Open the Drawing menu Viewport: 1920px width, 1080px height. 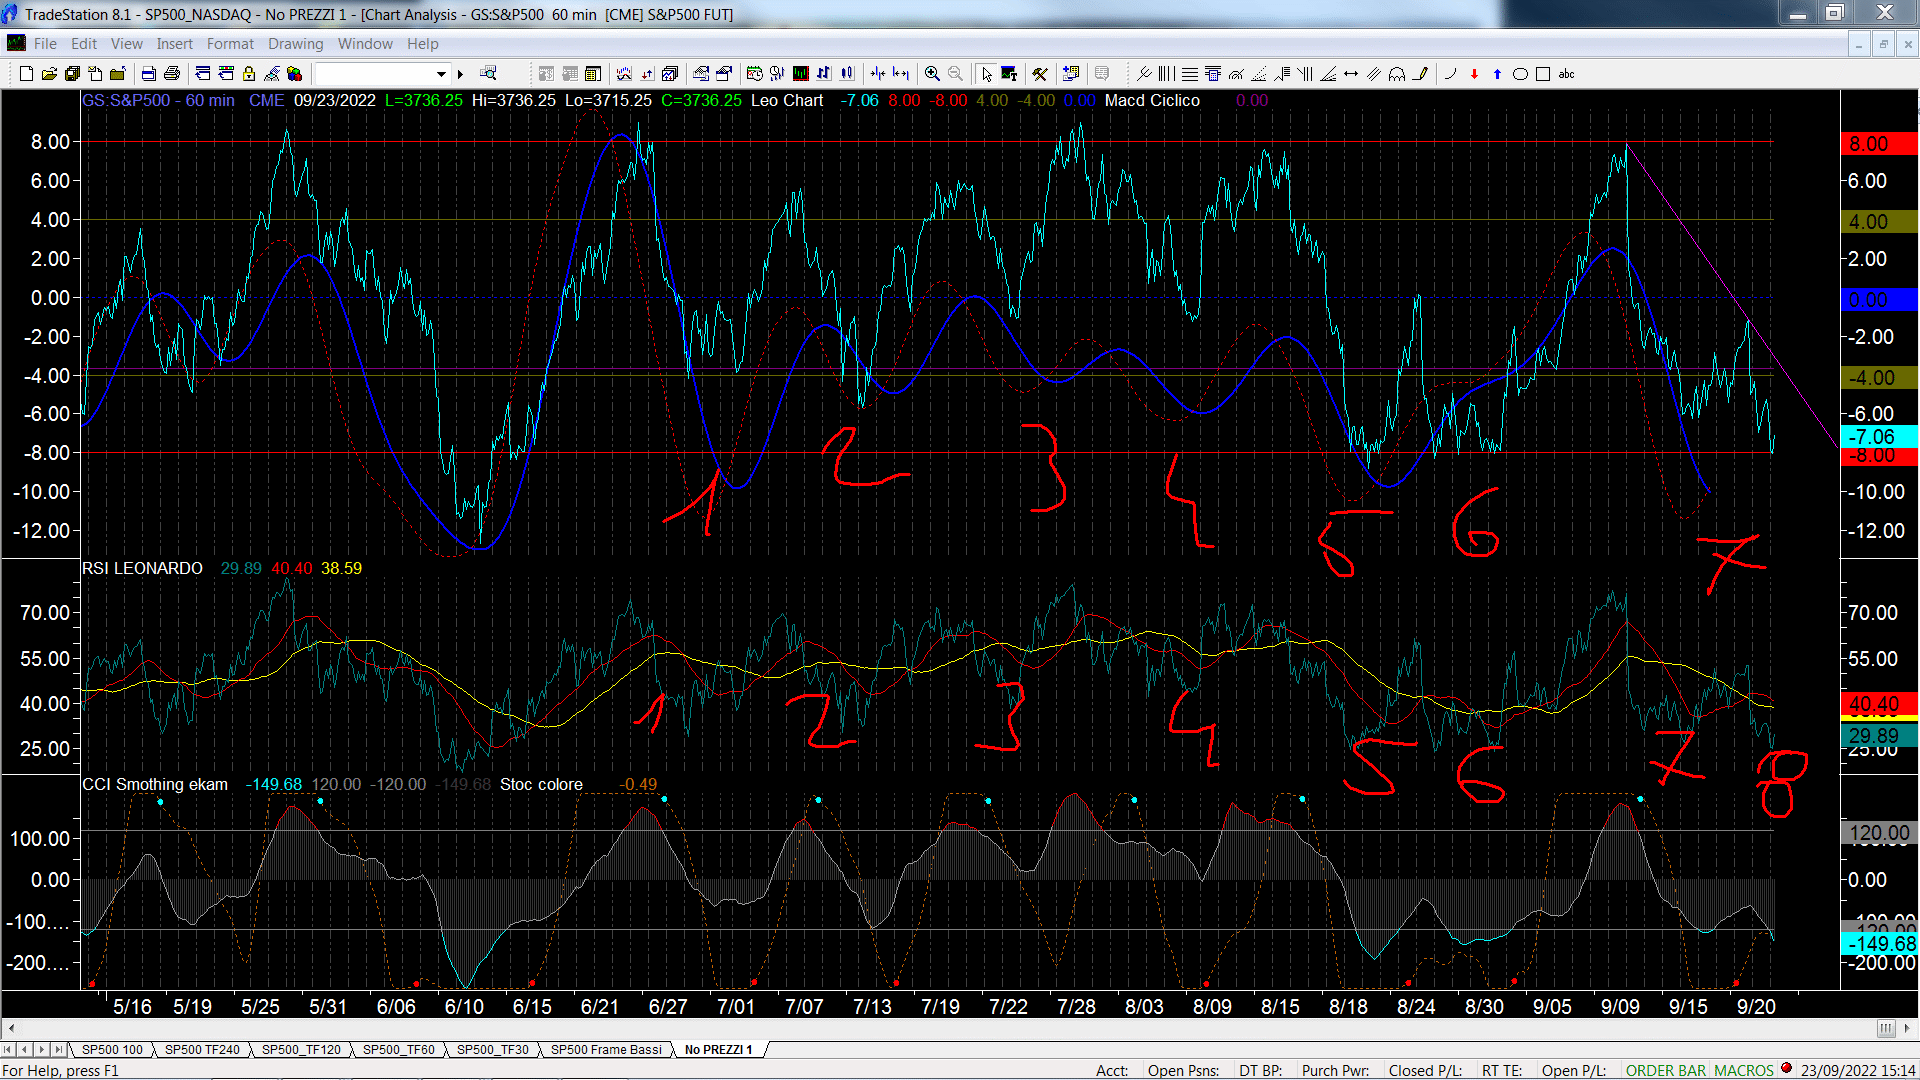coord(295,44)
